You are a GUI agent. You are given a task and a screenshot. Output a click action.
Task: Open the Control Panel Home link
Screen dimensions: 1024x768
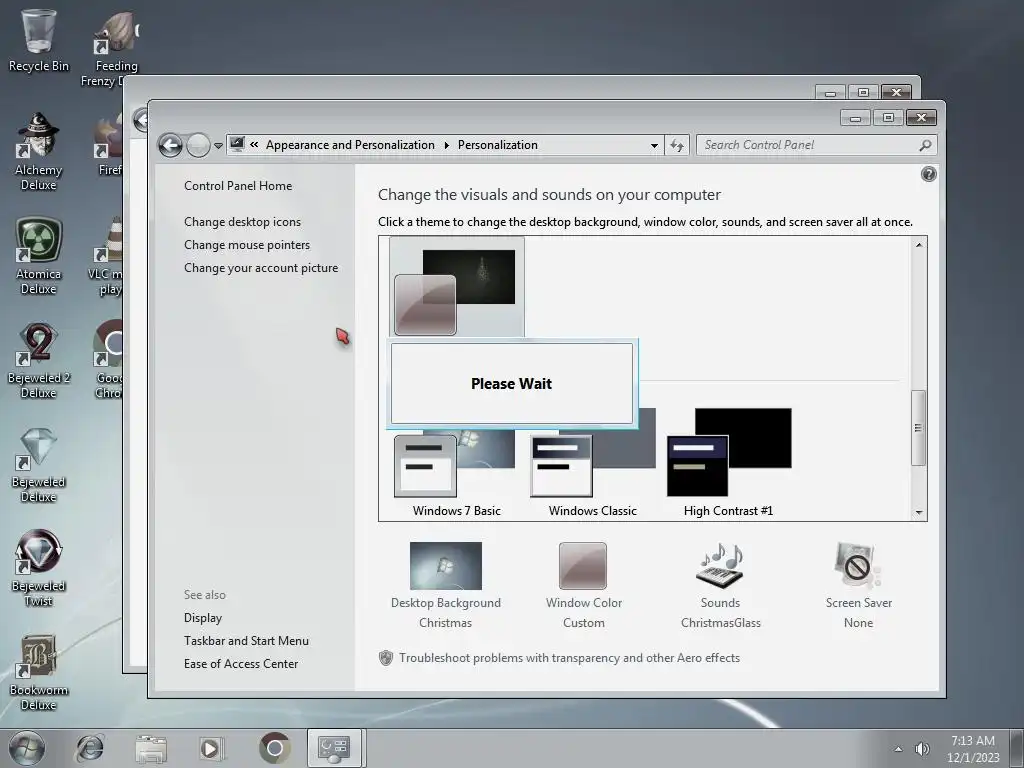(x=238, y=185)
